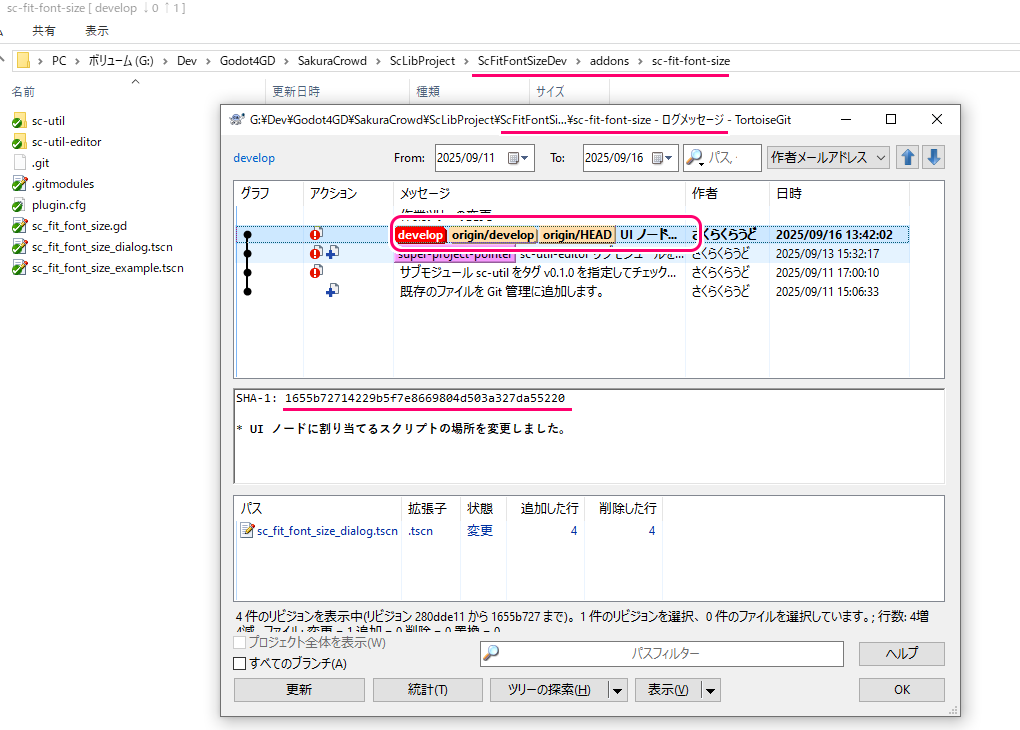Screen dimensions: 1020x730
Task: Click the modified file icon of sc_fit_font_size_dialog.tscn
Action: click(247, 531)
